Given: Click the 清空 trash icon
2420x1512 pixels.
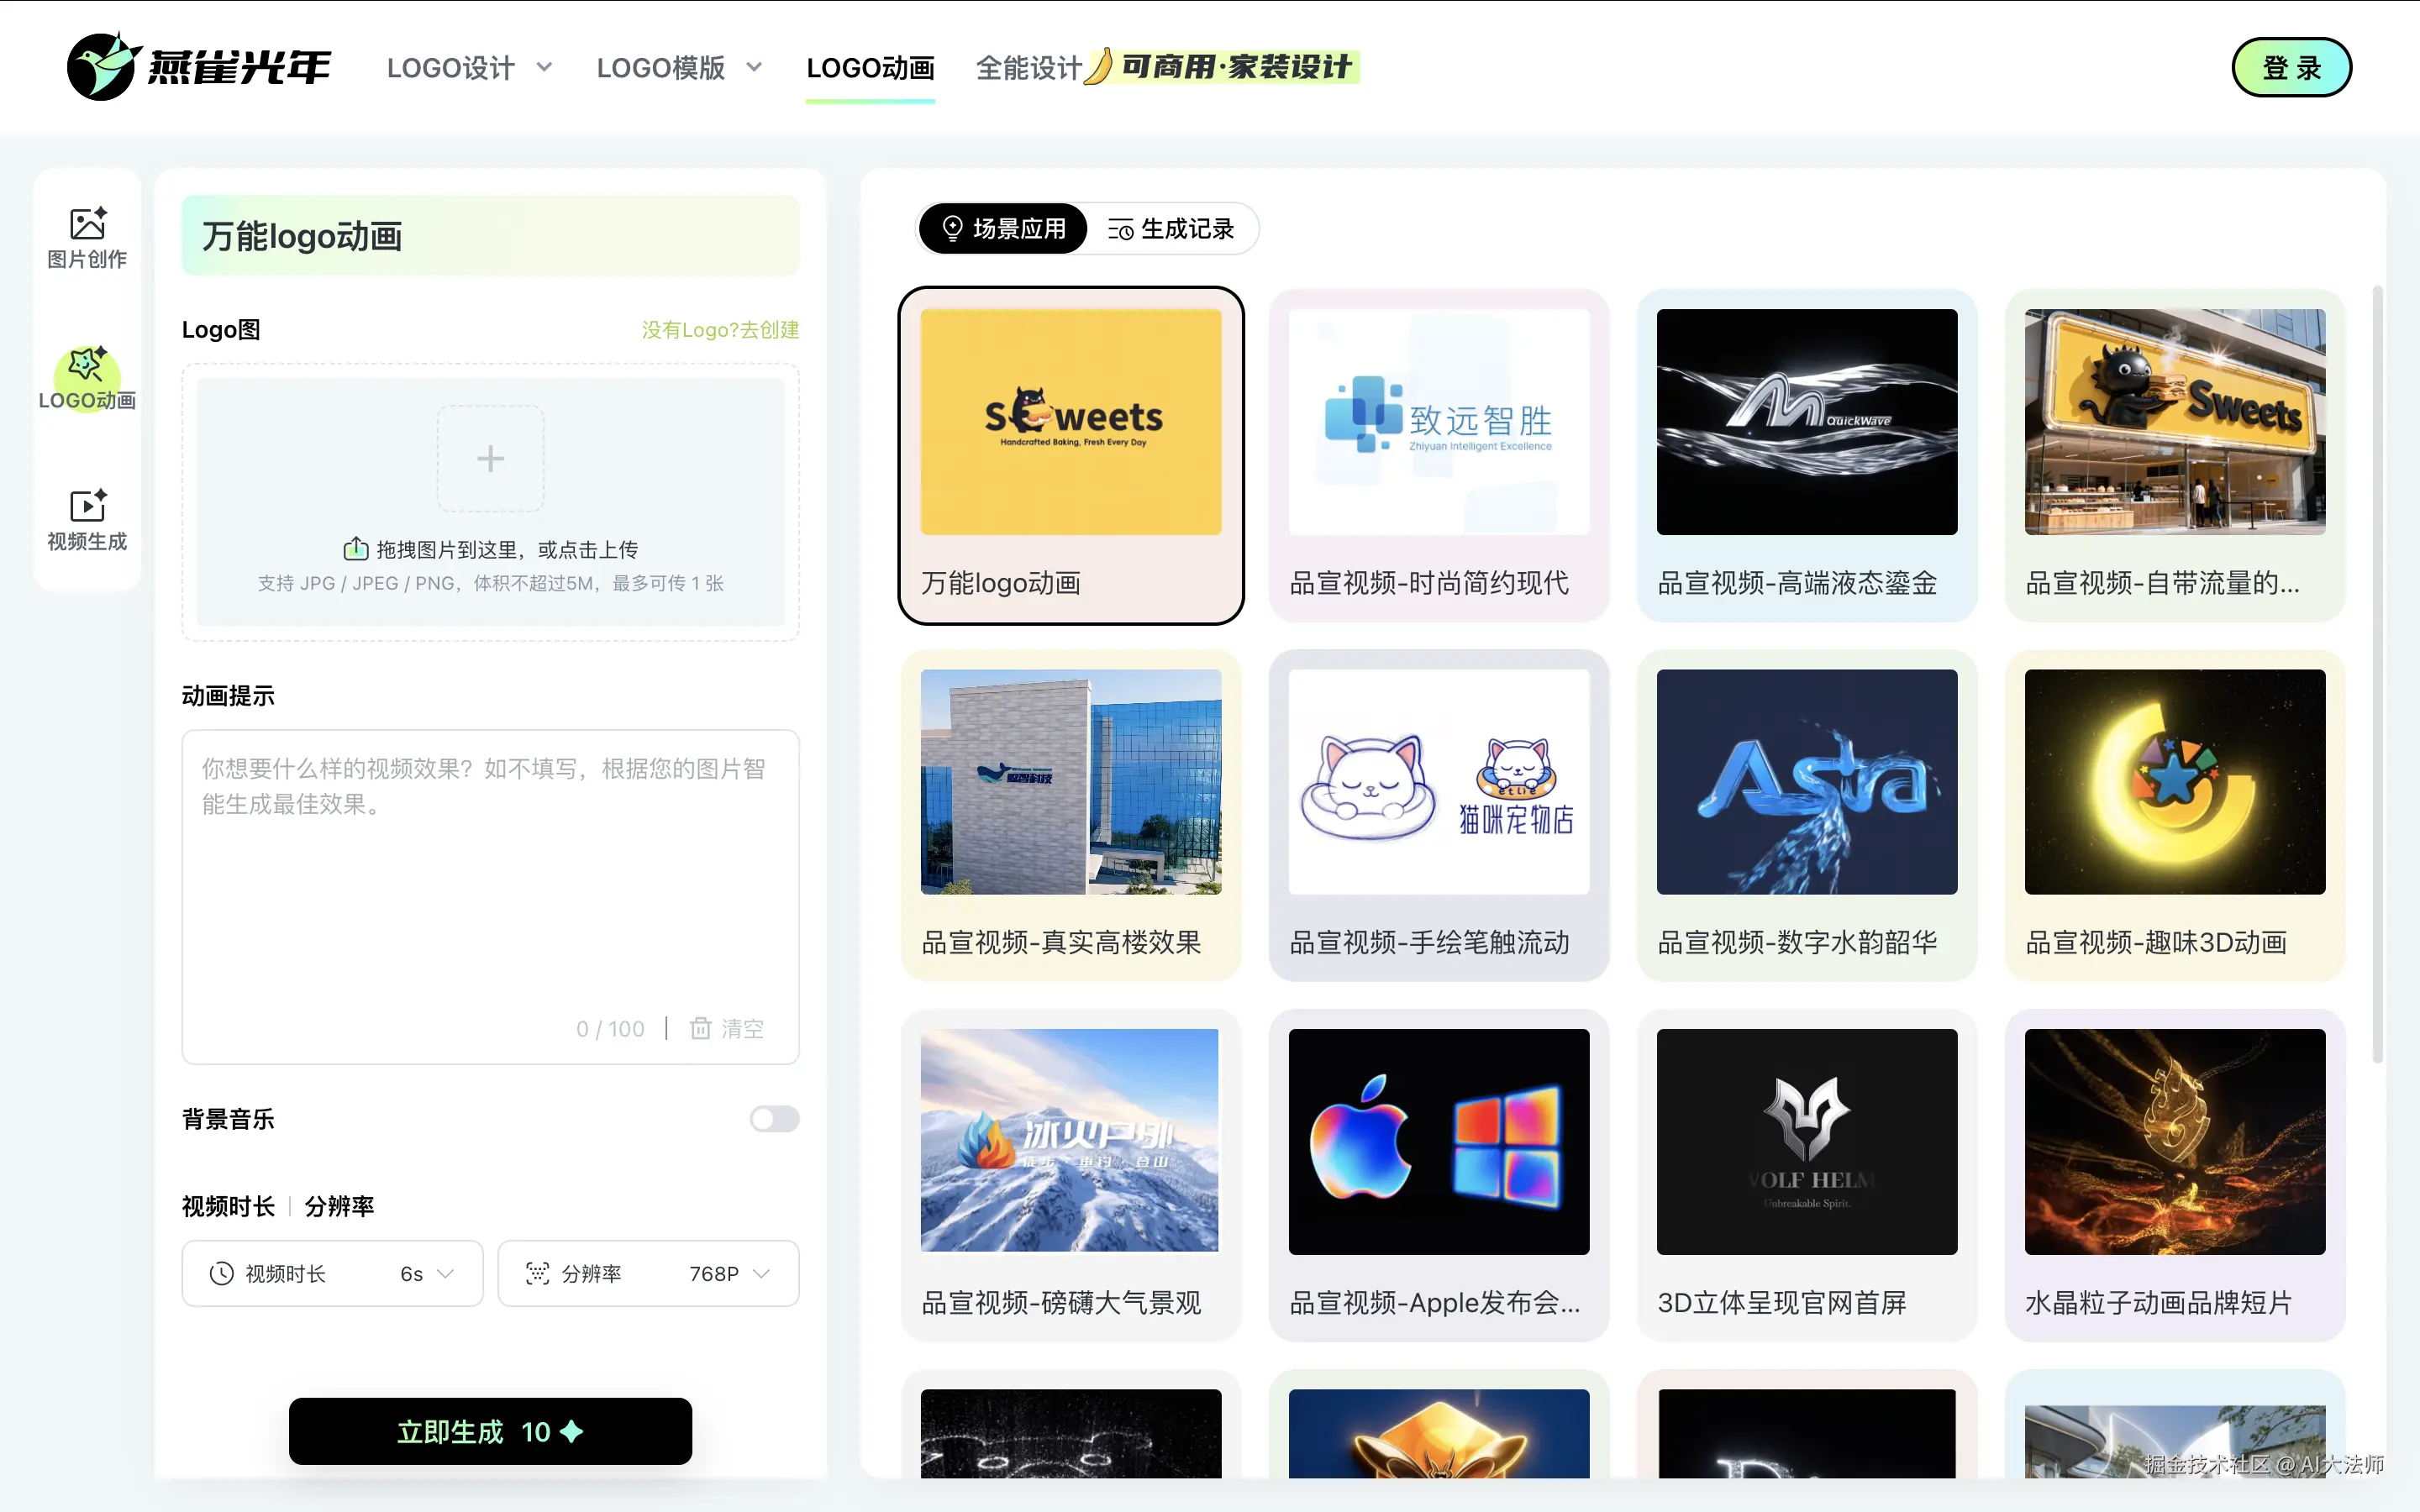Looking at the screenshot, I should (x=701, y=1028).
